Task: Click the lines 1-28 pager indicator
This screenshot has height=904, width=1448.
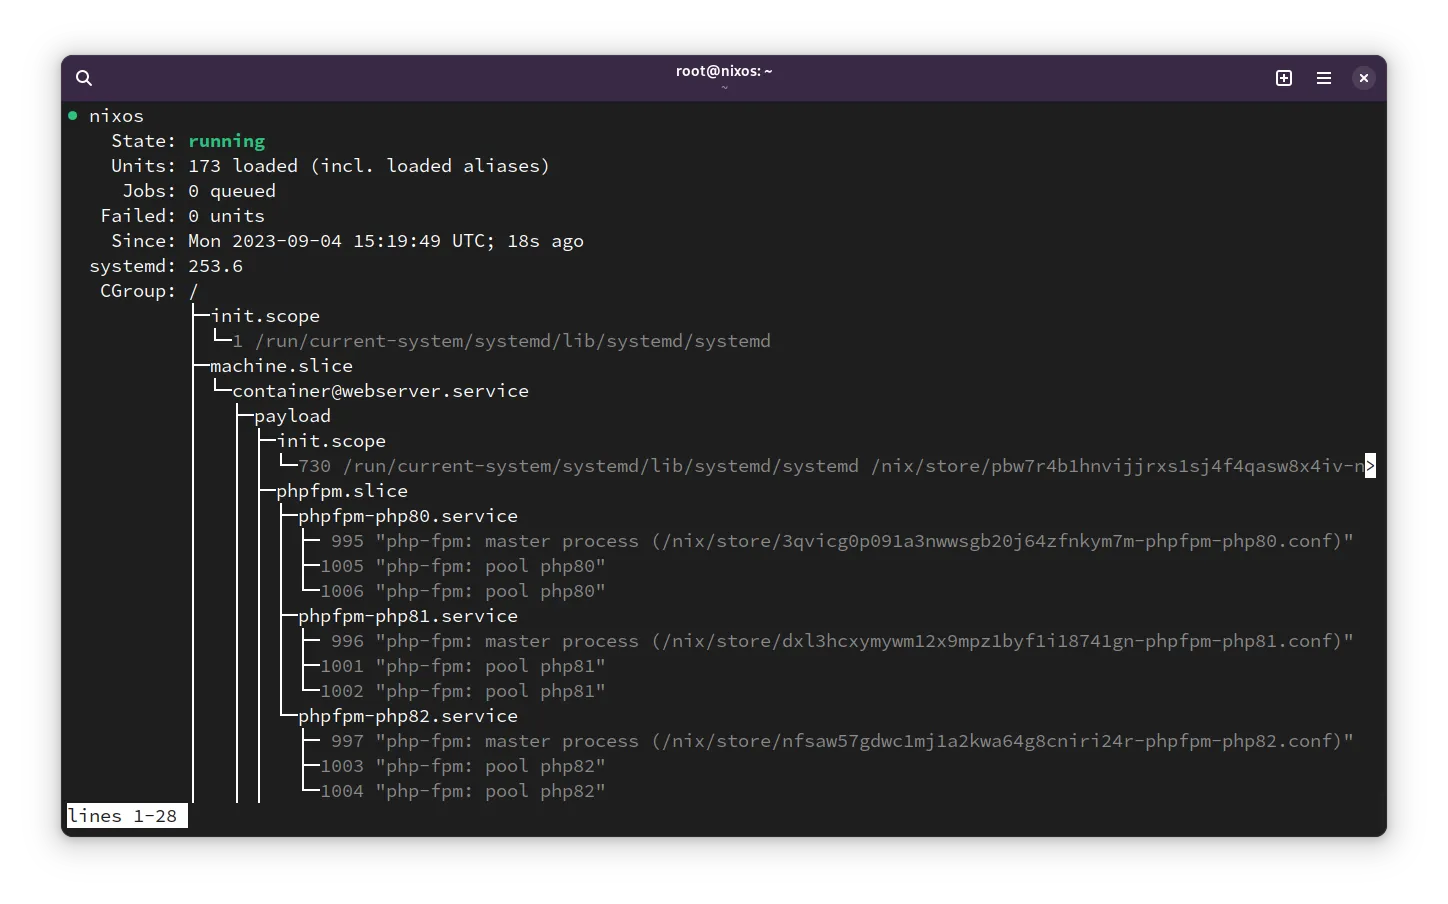Action: pos(125,815)
